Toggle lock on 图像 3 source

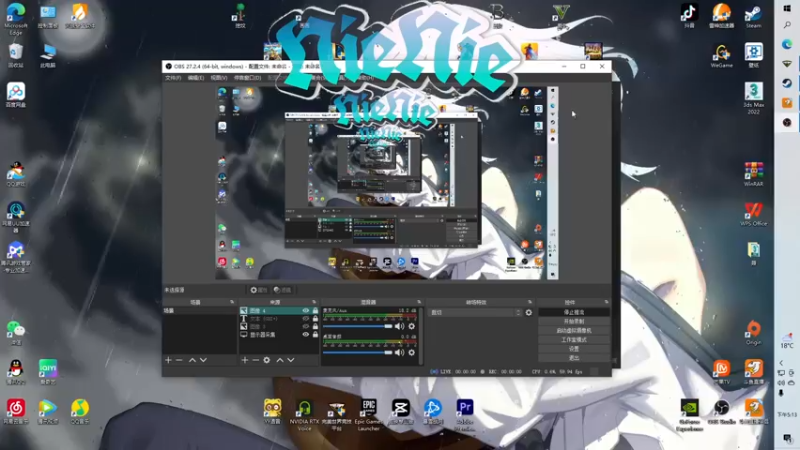(x=315, y=327)
